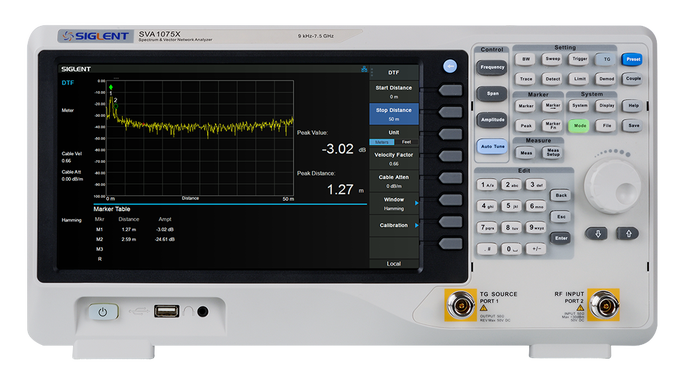The height and width of the screenshot is (386, 680).
Task: Push the number 0 key on keypad
Action: [x=511, y=249]
